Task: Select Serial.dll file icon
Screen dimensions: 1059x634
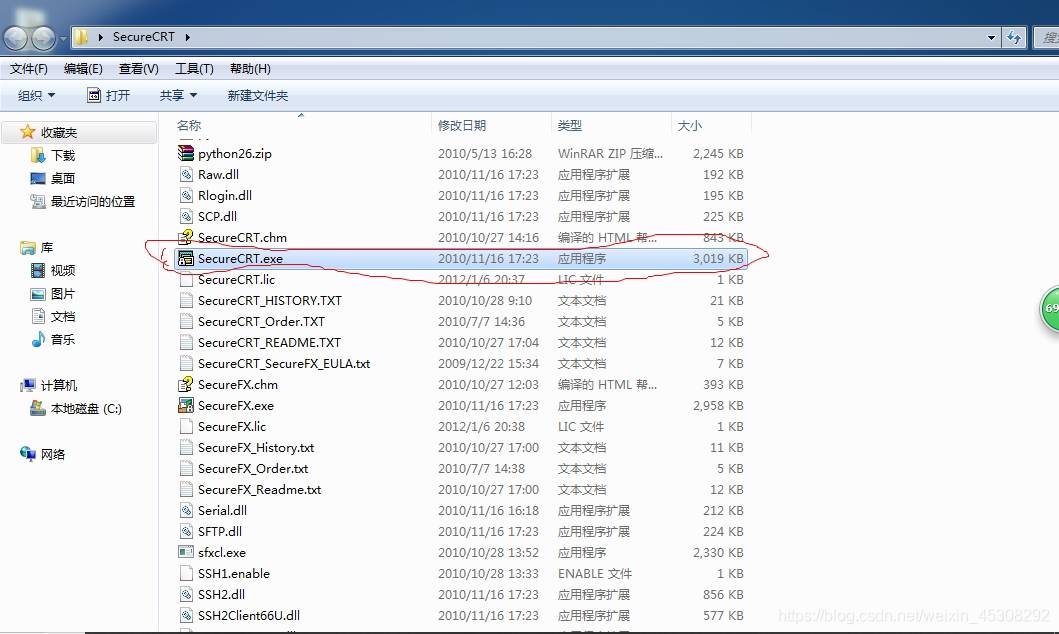Action: point(186,510)
